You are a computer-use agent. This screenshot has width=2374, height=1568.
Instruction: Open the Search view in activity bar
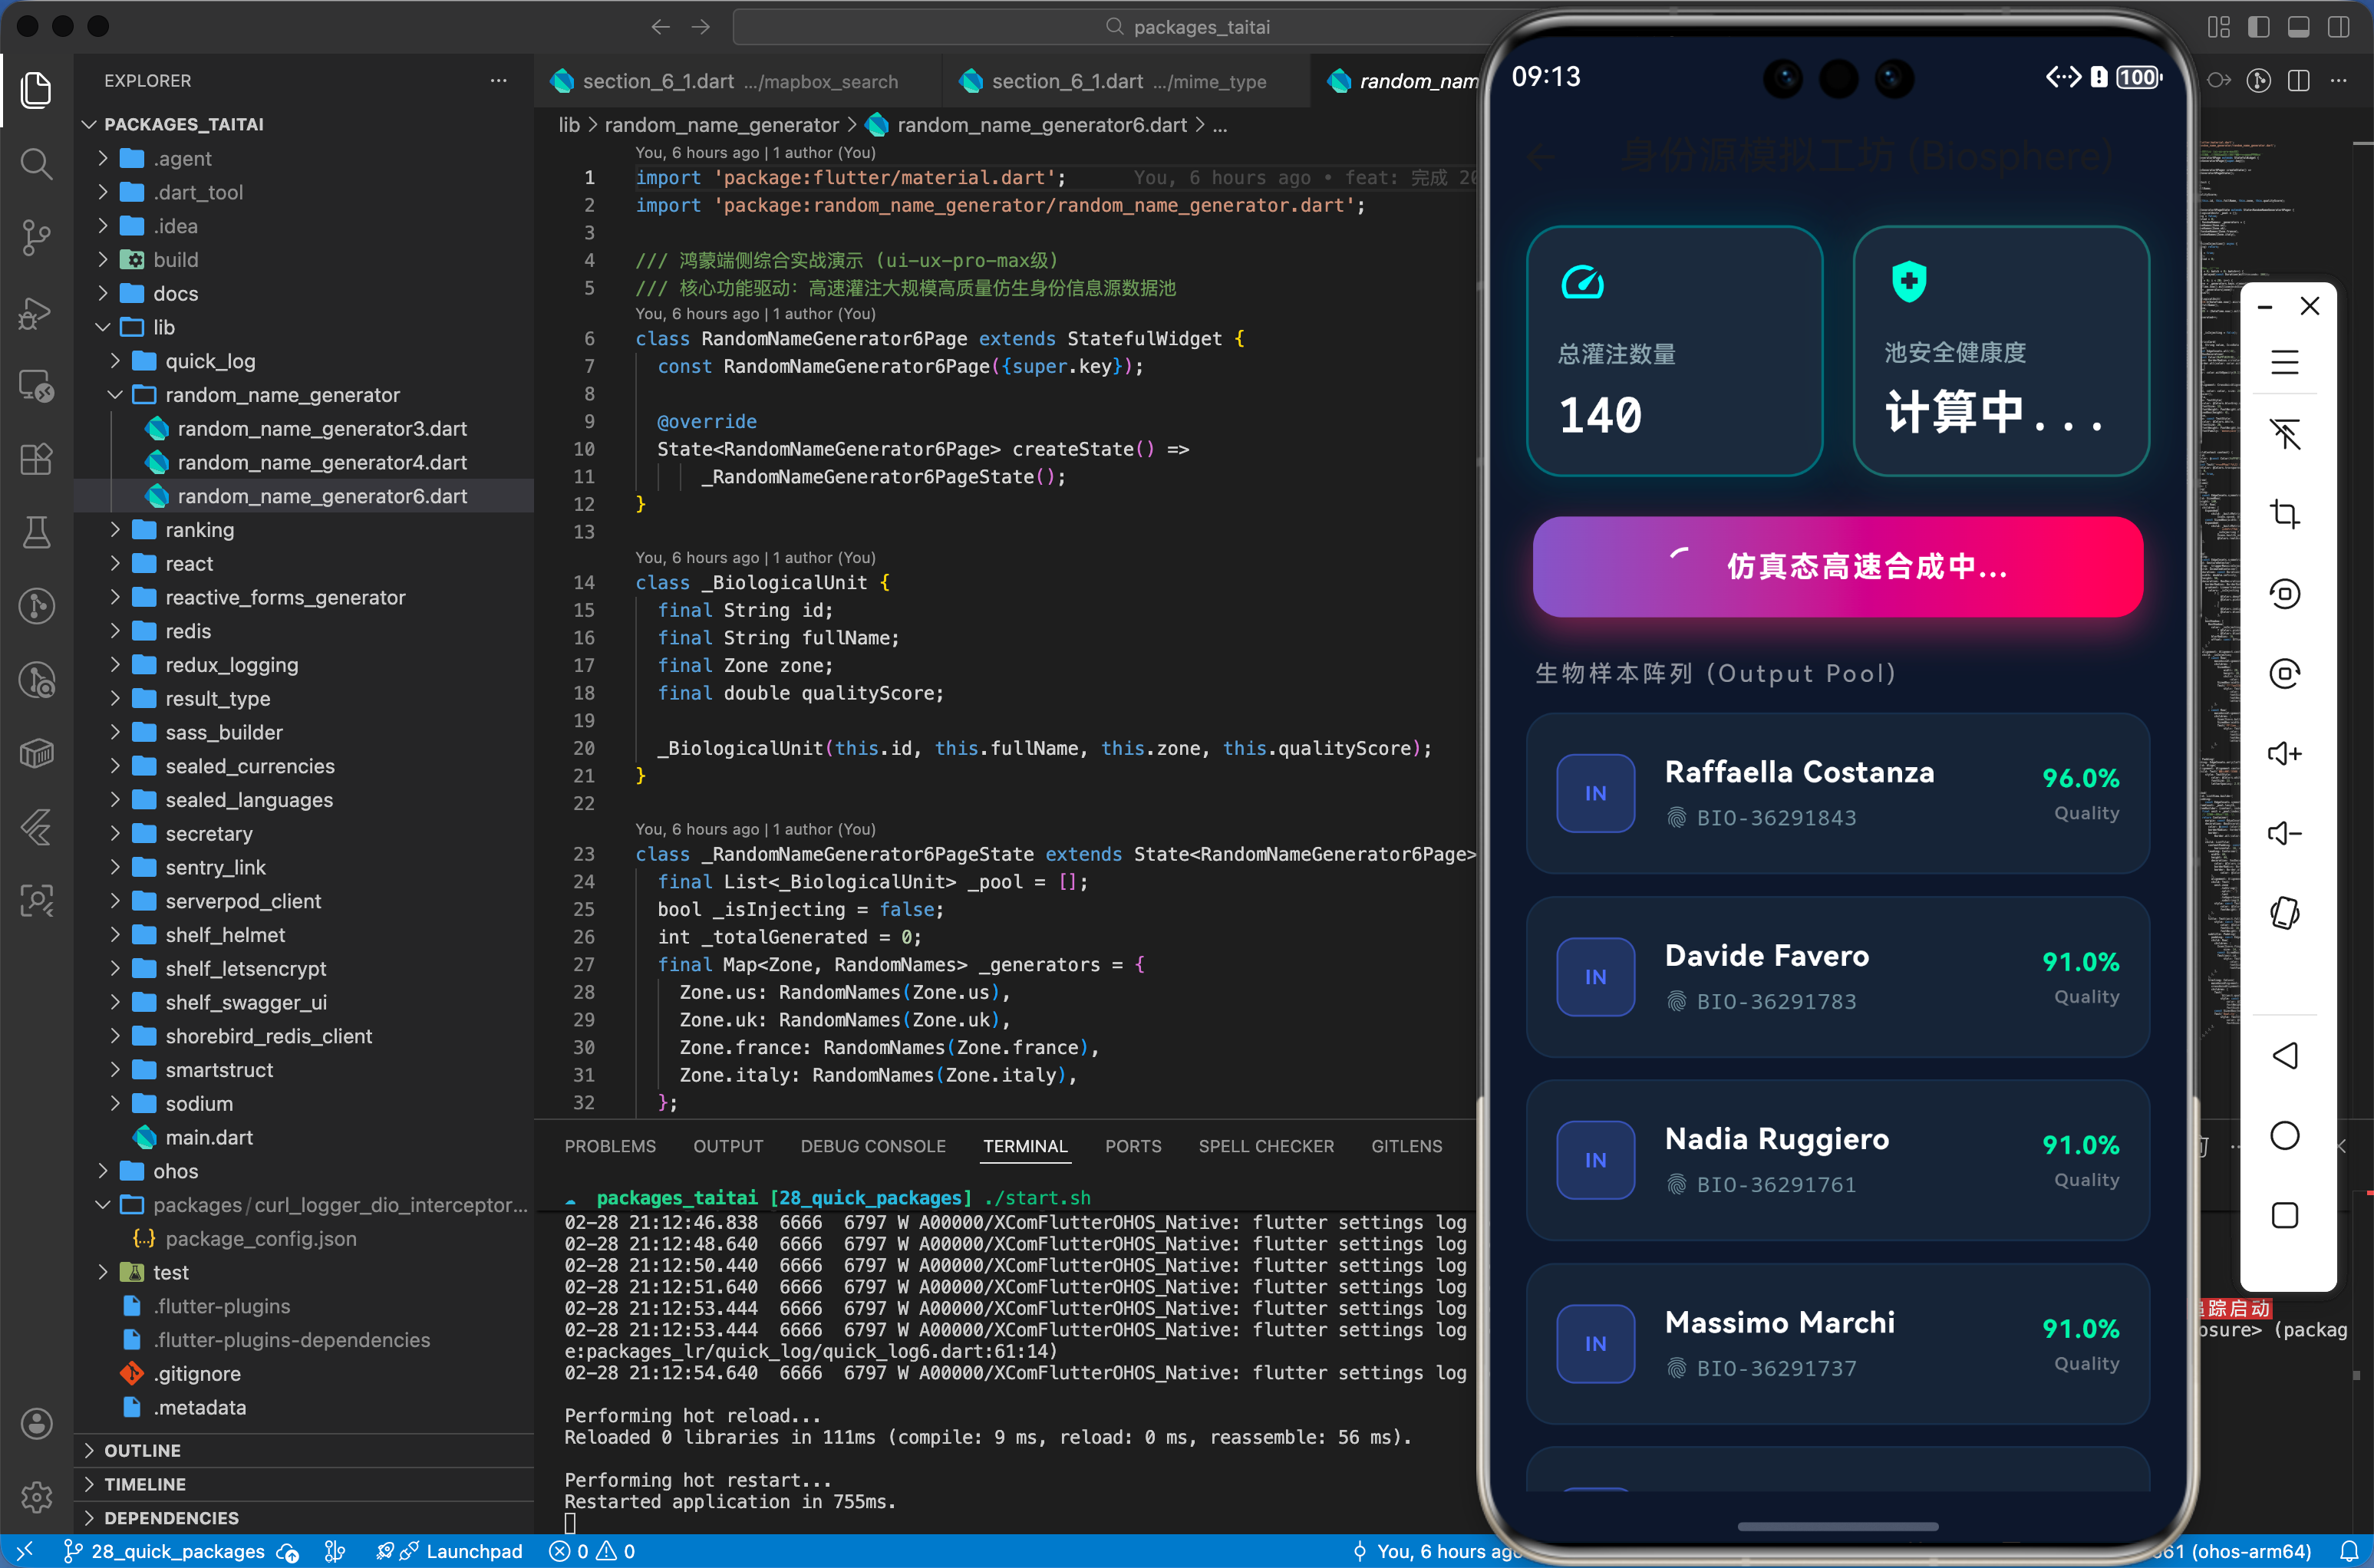pyautogui.click(x=36, y=163)
